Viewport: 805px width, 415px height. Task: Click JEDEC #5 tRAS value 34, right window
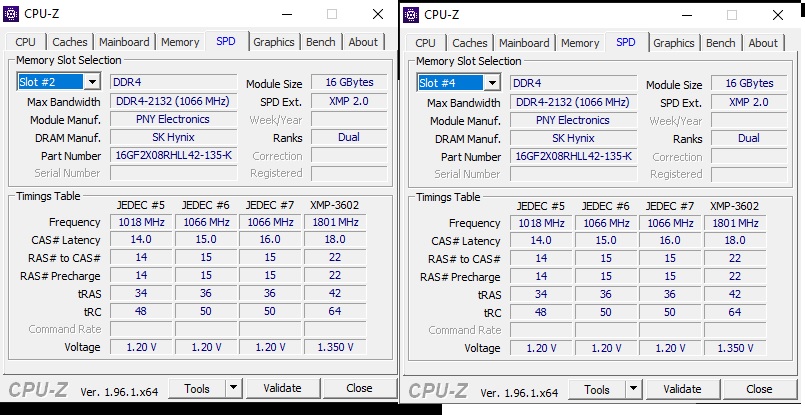tap(541, 294)
